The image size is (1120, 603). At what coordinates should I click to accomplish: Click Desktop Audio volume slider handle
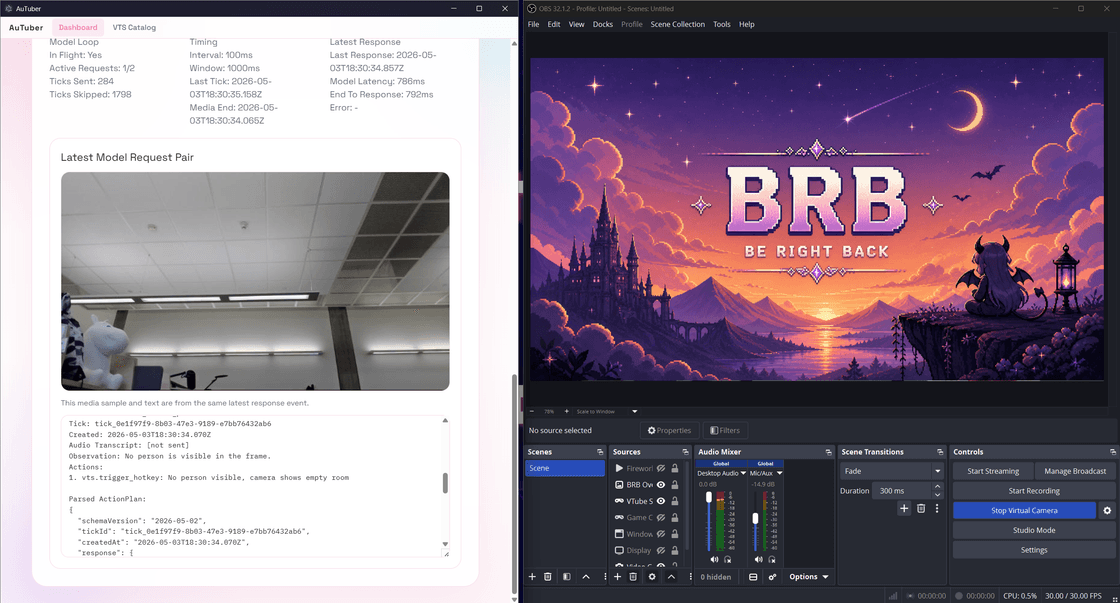[709, 497]
